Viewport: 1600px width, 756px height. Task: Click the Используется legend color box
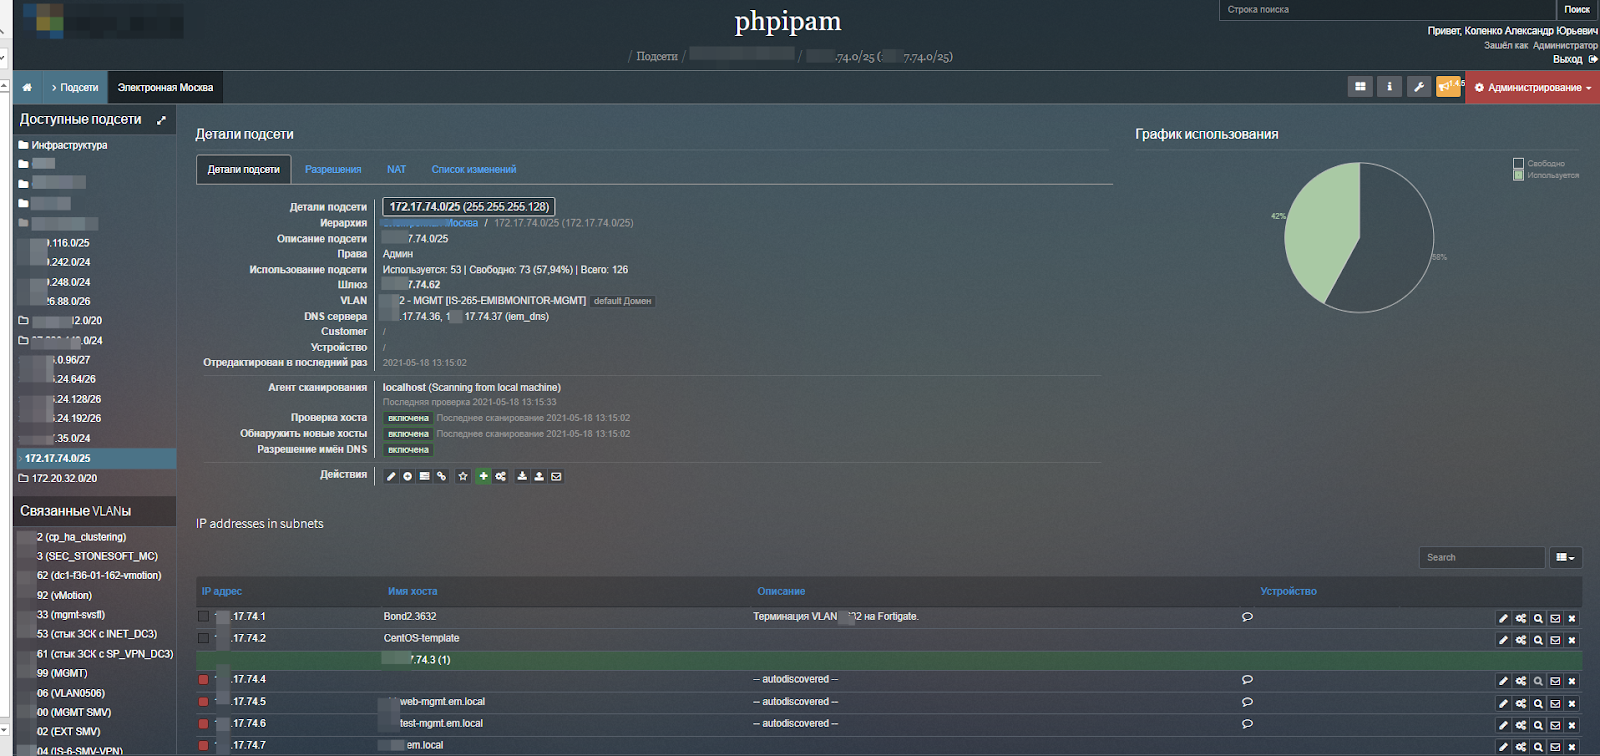(x=1518, y=175)
